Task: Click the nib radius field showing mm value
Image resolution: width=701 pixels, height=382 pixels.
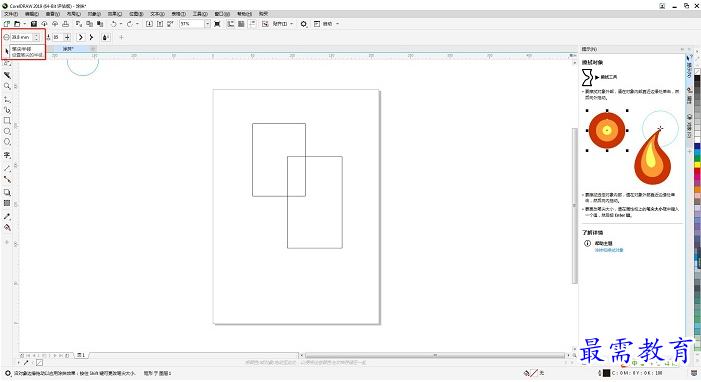Action: pos(21,37)
